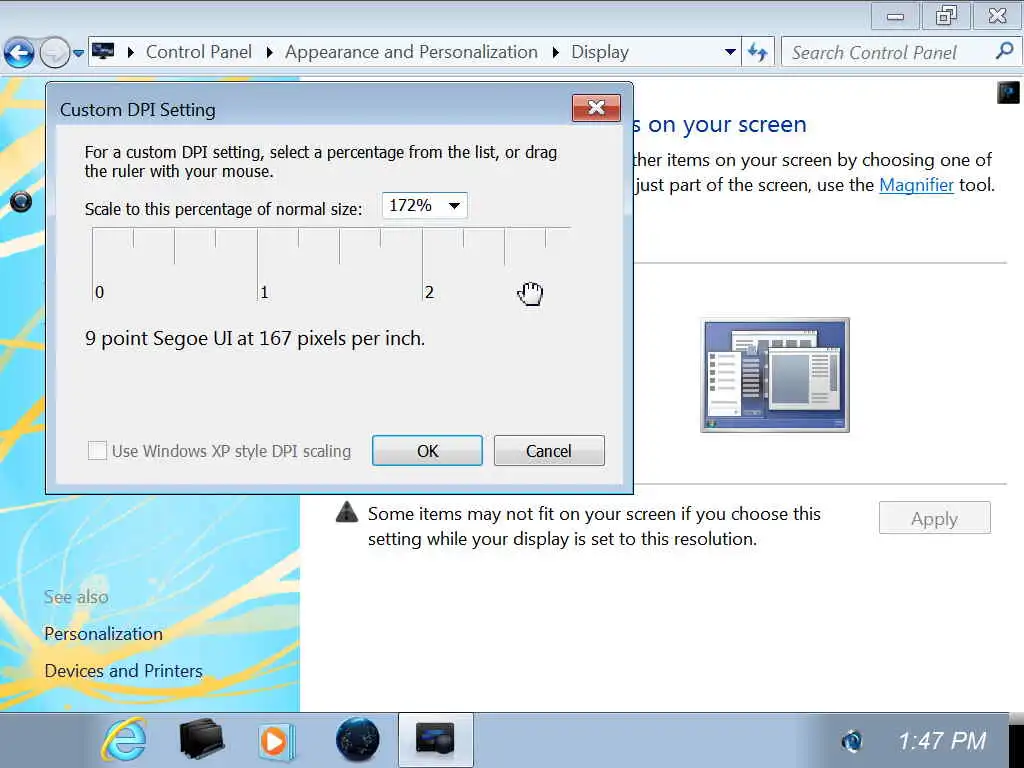Open the Magnifier link
This screenshot has height=768, width=1024.
coord(916,185)
